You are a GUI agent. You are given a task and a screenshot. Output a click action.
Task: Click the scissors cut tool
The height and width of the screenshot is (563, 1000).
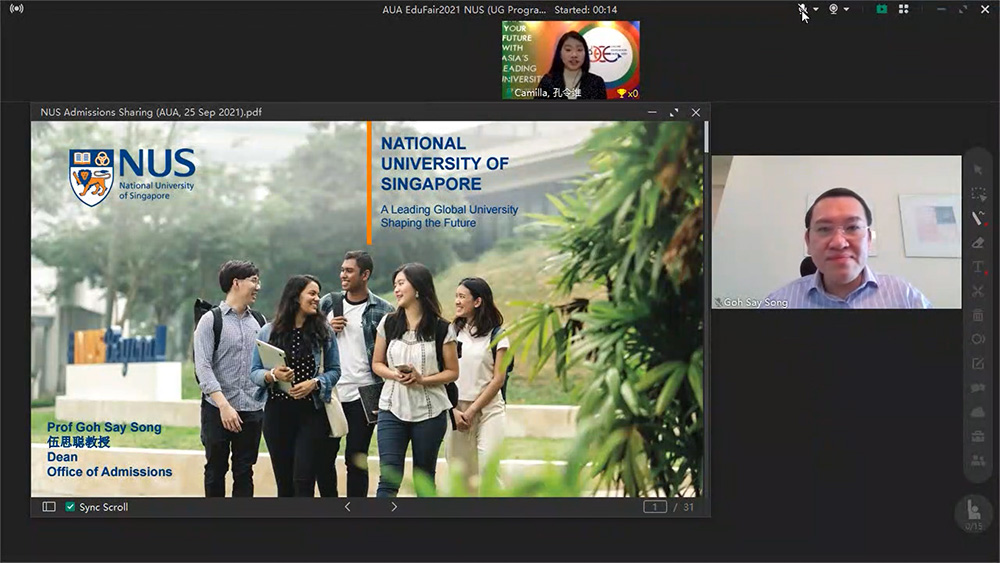(978, 291)
